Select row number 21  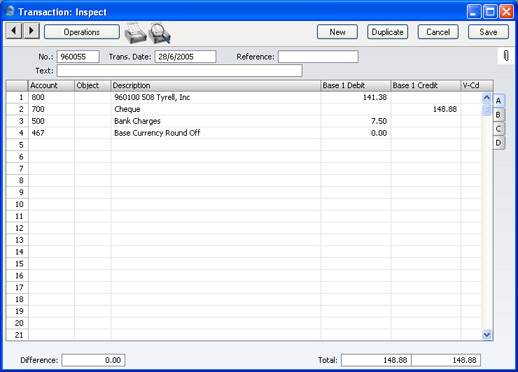pyautogui.click(x=17, y=335)
